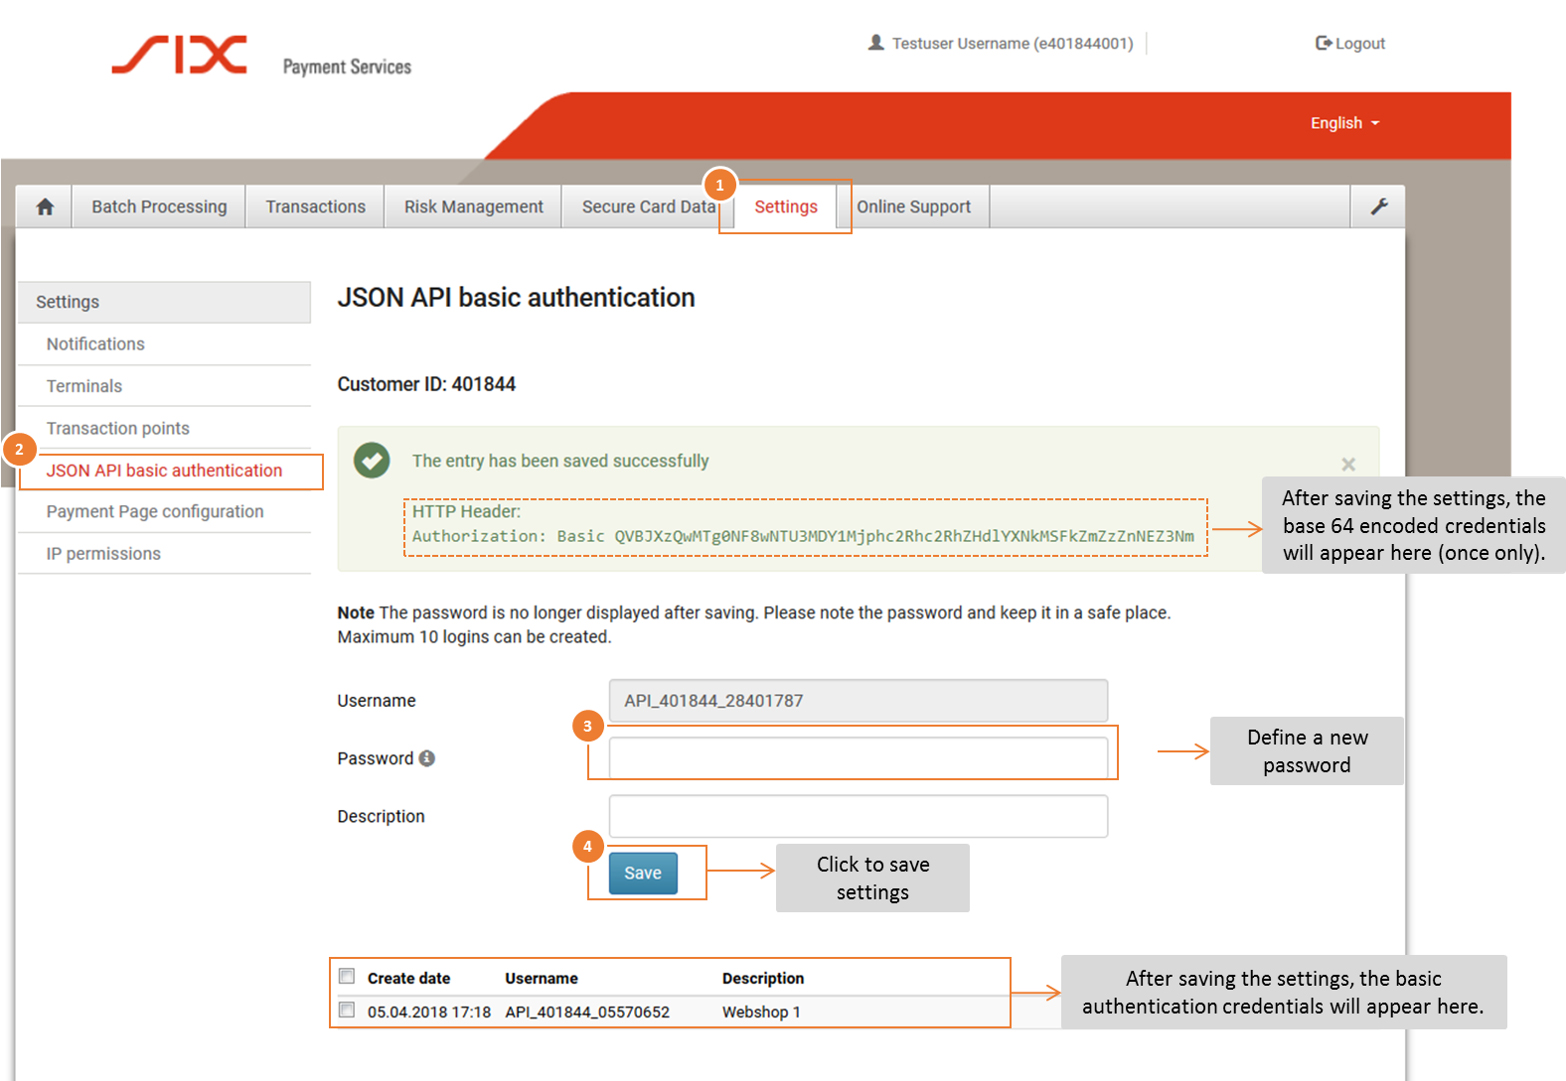
Task: Click the Password info icon
Action: tap(427, 758)
